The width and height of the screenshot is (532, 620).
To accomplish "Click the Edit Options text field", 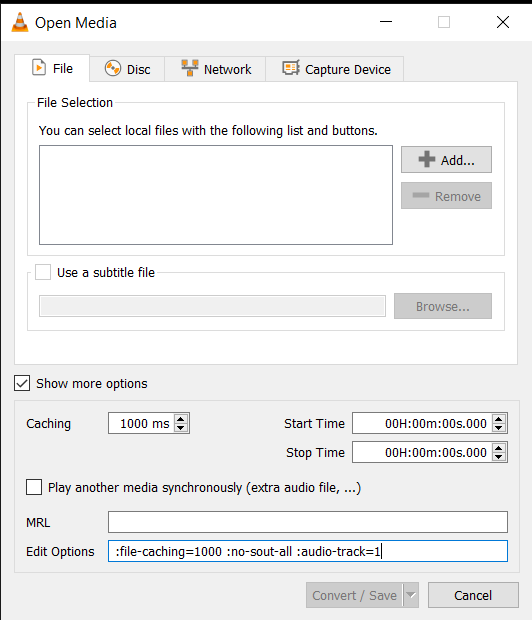I will pyautogui.click(x=308, y=551).
